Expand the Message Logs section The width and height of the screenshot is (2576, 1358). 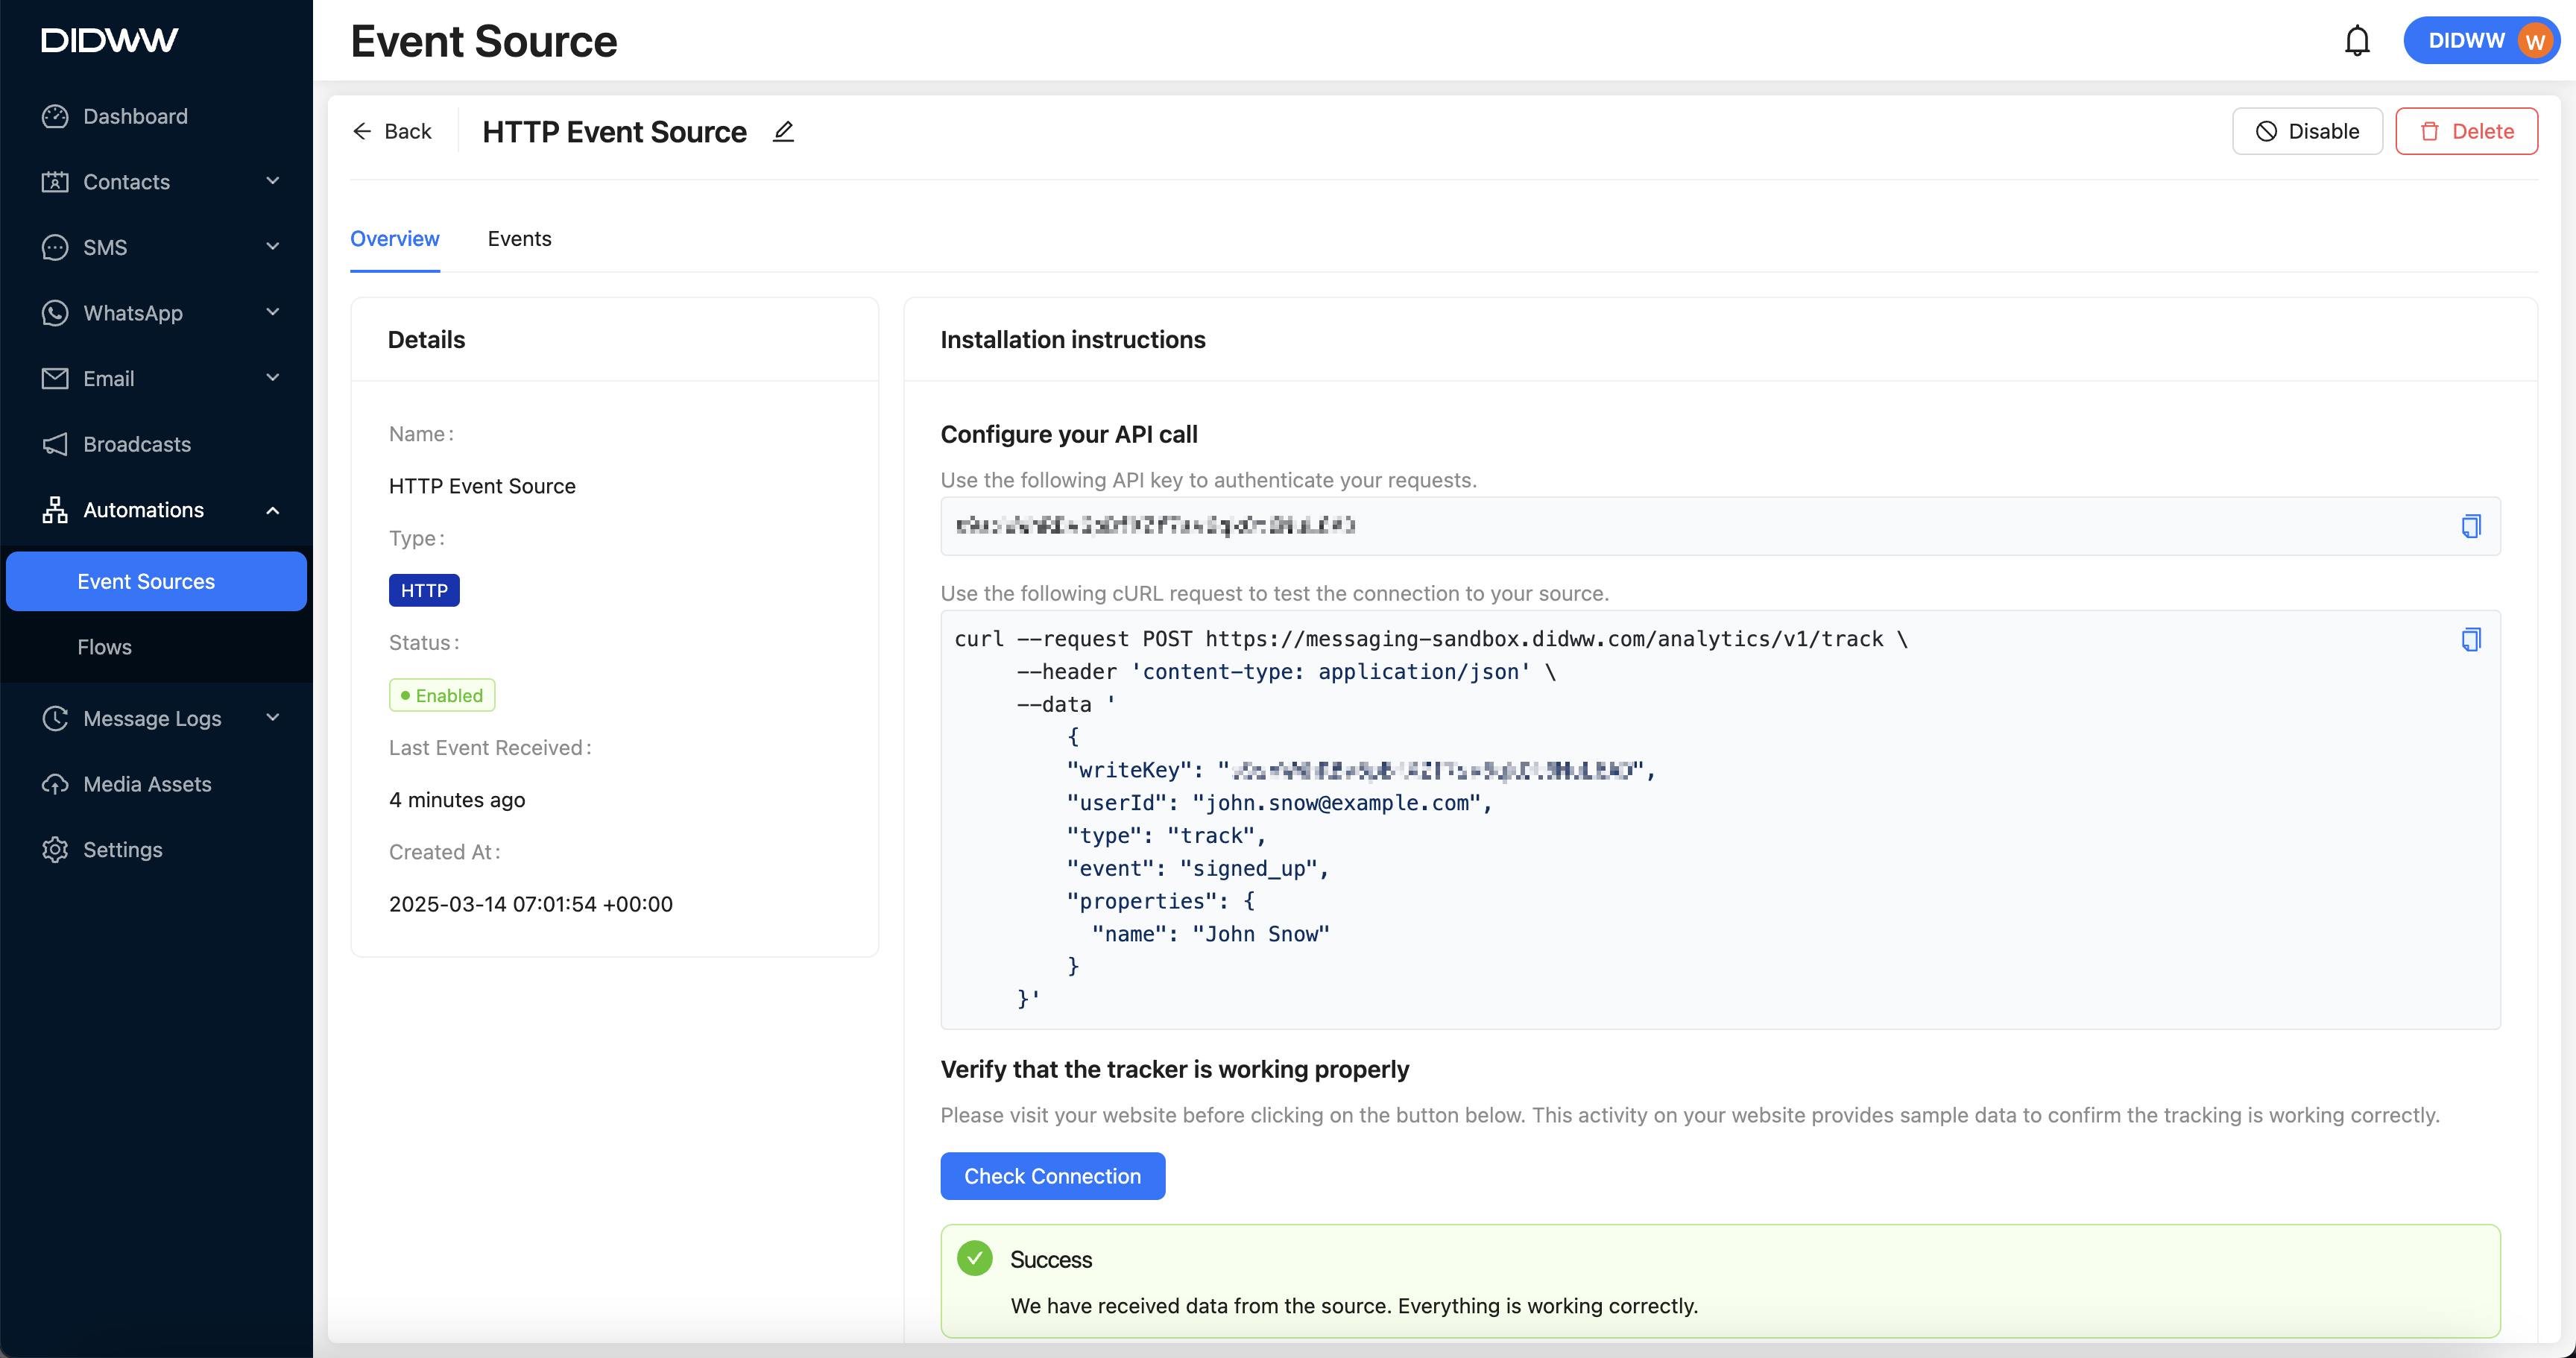coord(272,718)
